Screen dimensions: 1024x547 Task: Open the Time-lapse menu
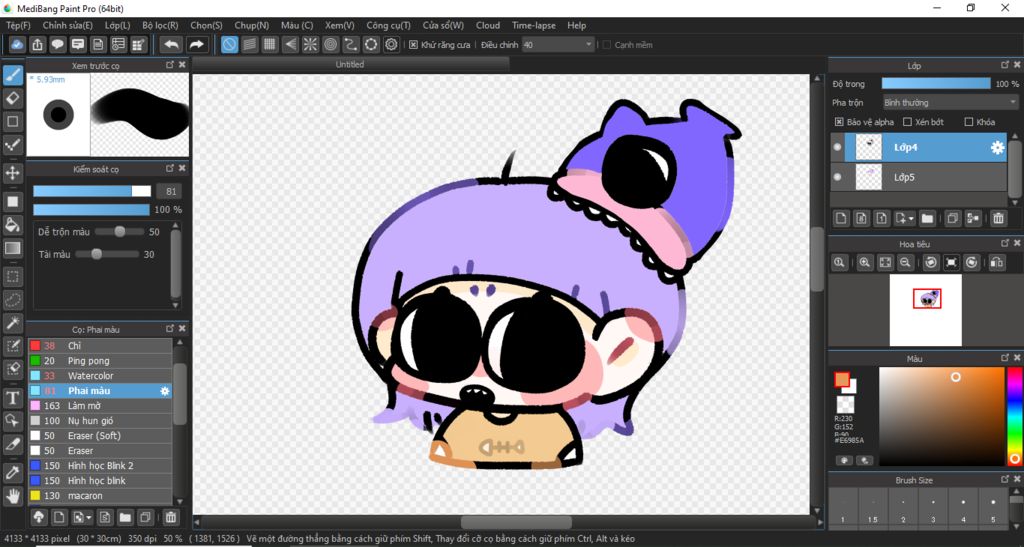click(534, 25)
